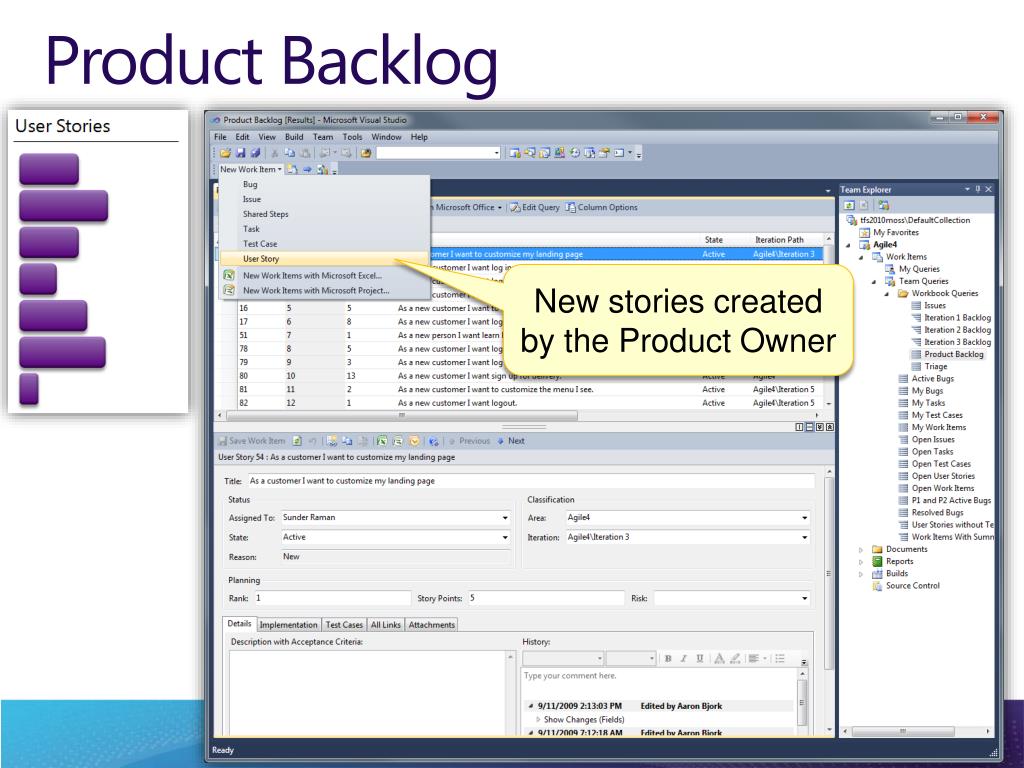Click the Save floppy disk icon

pyautogui.click(x=240, y=153)
